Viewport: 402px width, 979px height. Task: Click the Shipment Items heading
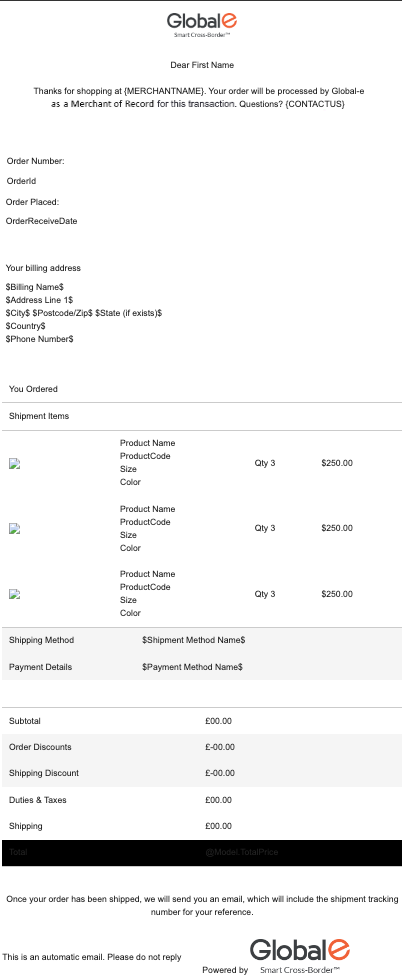coord(39,416)
